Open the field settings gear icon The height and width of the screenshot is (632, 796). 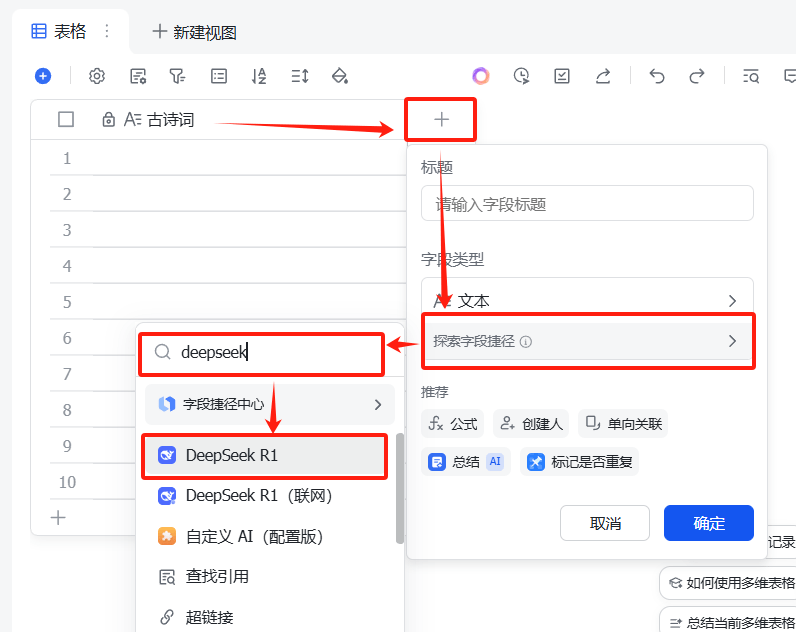(96, 76)
